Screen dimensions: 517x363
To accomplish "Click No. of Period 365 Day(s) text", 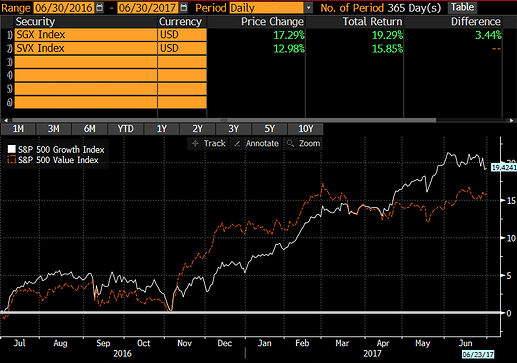I will click(381, 8).
